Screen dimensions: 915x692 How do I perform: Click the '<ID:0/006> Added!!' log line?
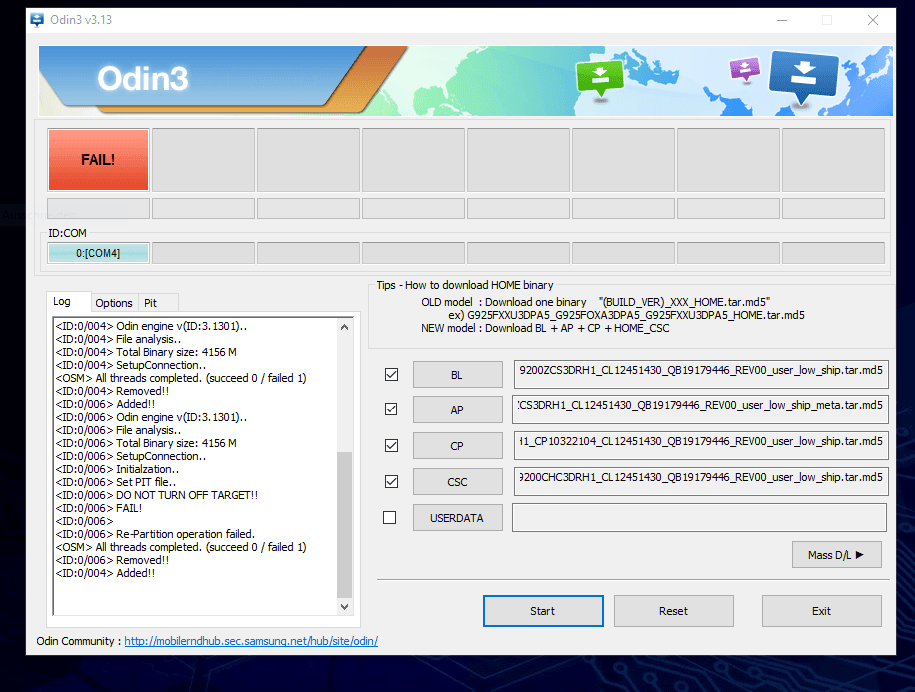(x=105, y=404)
